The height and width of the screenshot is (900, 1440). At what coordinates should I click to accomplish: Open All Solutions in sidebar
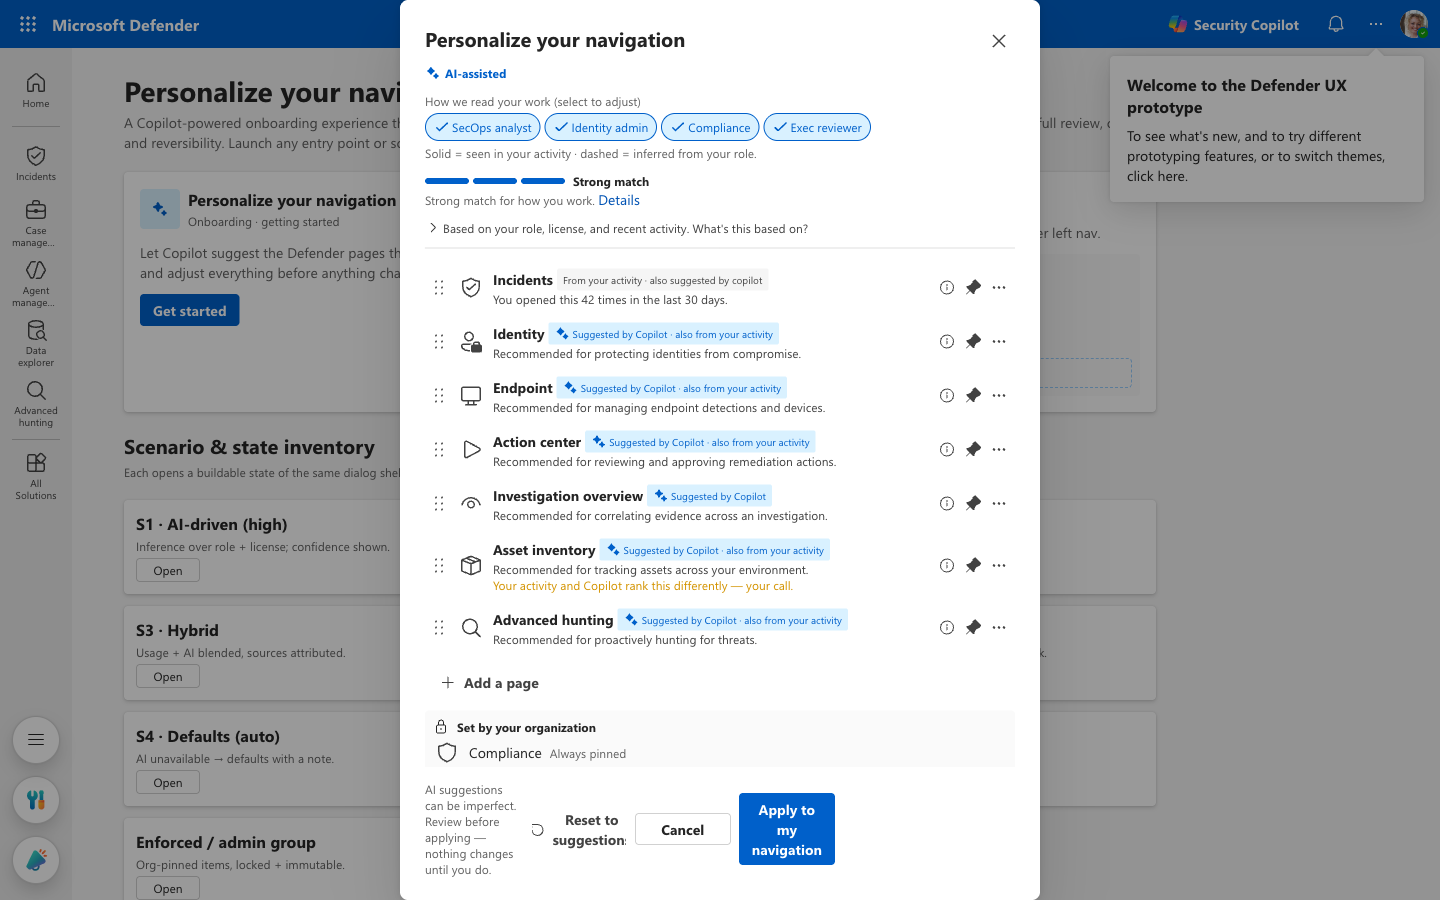tap(36, 476)
